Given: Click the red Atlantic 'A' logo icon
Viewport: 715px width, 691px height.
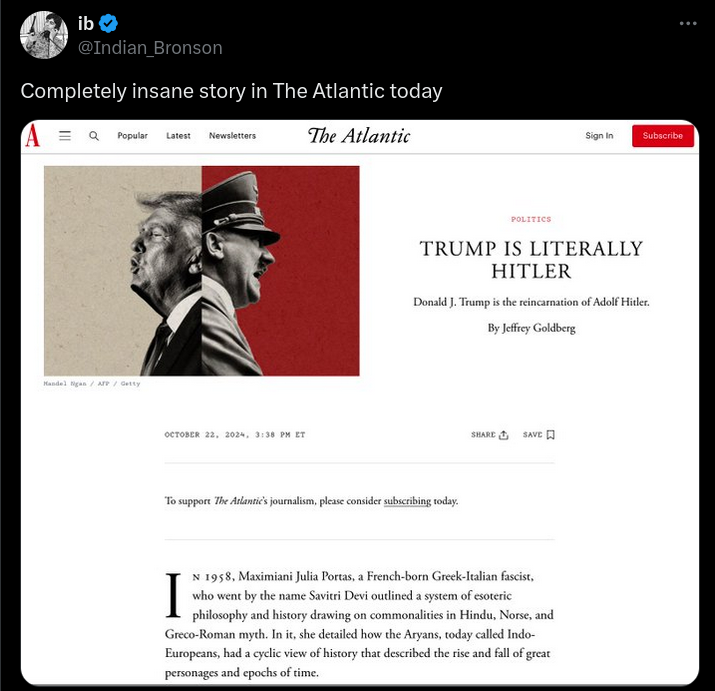Looking at the screenshot, I should (32, 135).
